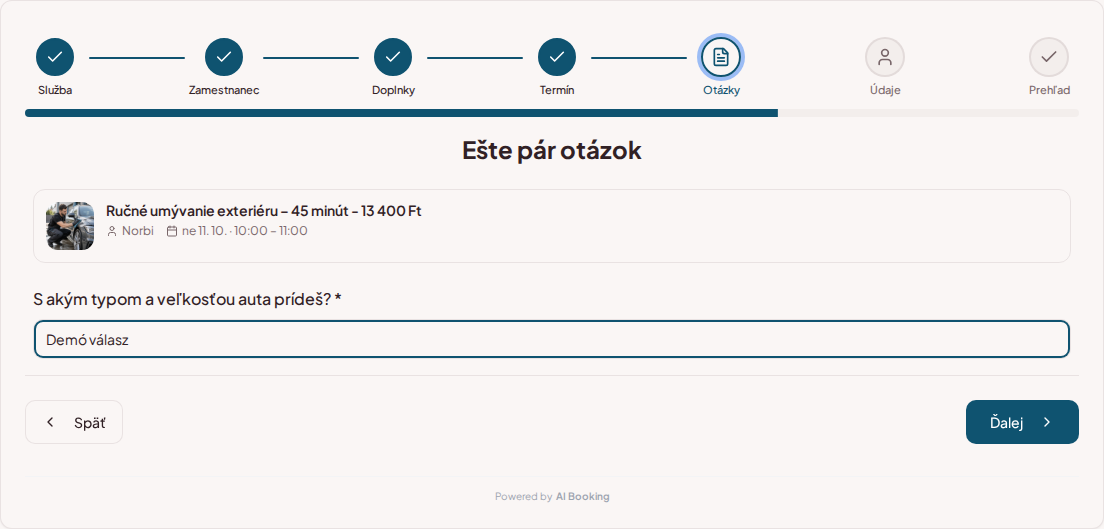
Task: Click the Služba step checkmark circle
Action: pyautogui.click(x=55, y=57)
